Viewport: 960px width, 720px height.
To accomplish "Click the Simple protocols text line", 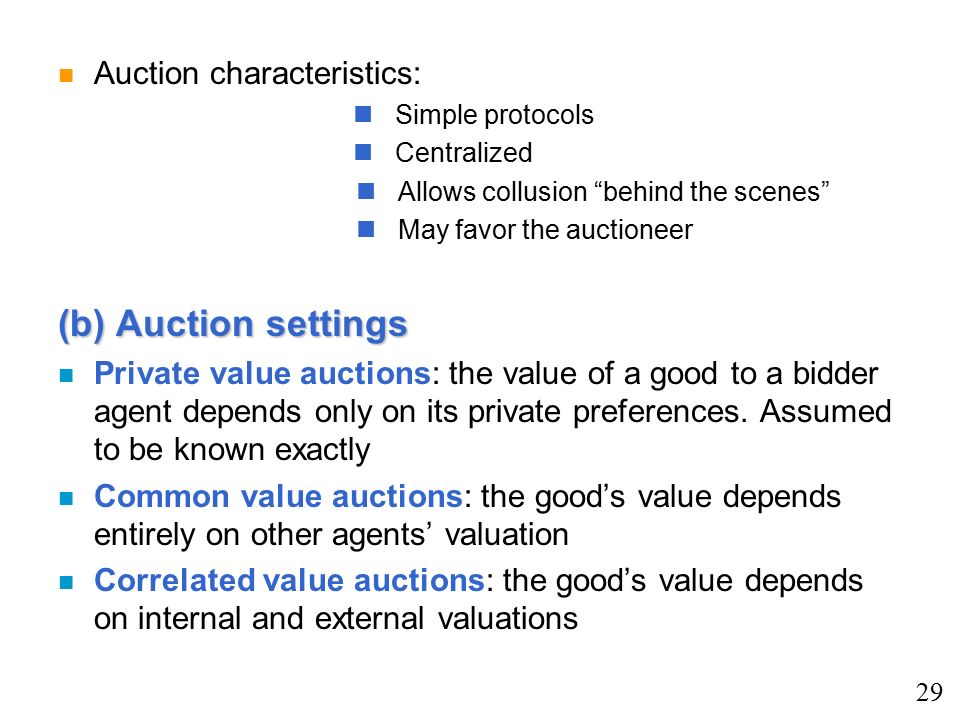I will click(x=494, y=115).
